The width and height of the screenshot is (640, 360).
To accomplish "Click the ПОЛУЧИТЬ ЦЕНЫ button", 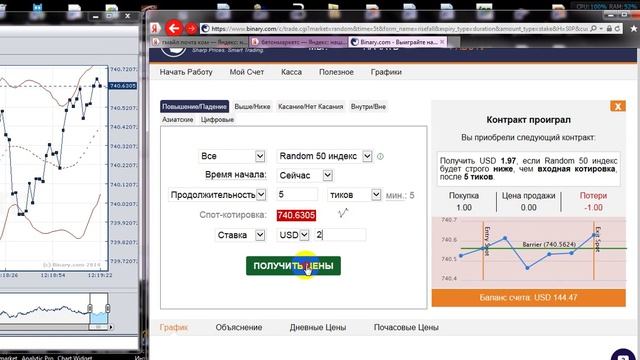I will point(293,266).
